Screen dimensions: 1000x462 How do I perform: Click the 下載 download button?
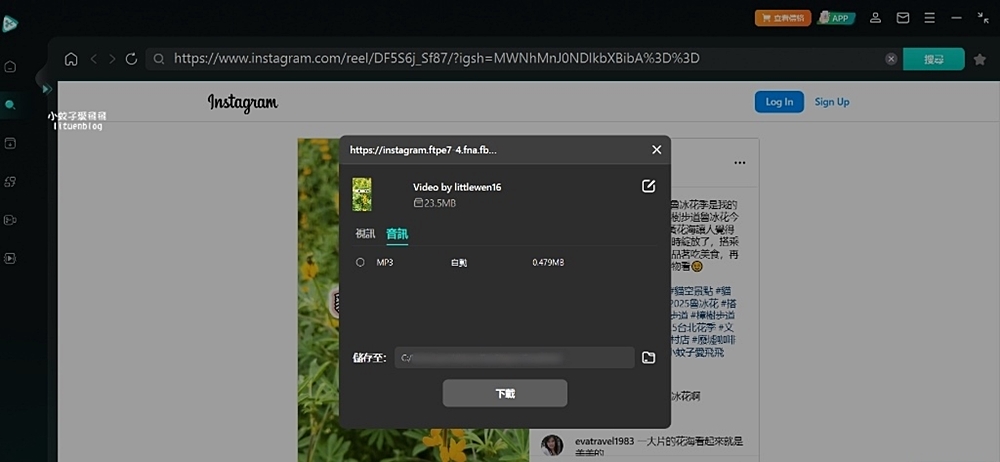click(x=505, y=393)
